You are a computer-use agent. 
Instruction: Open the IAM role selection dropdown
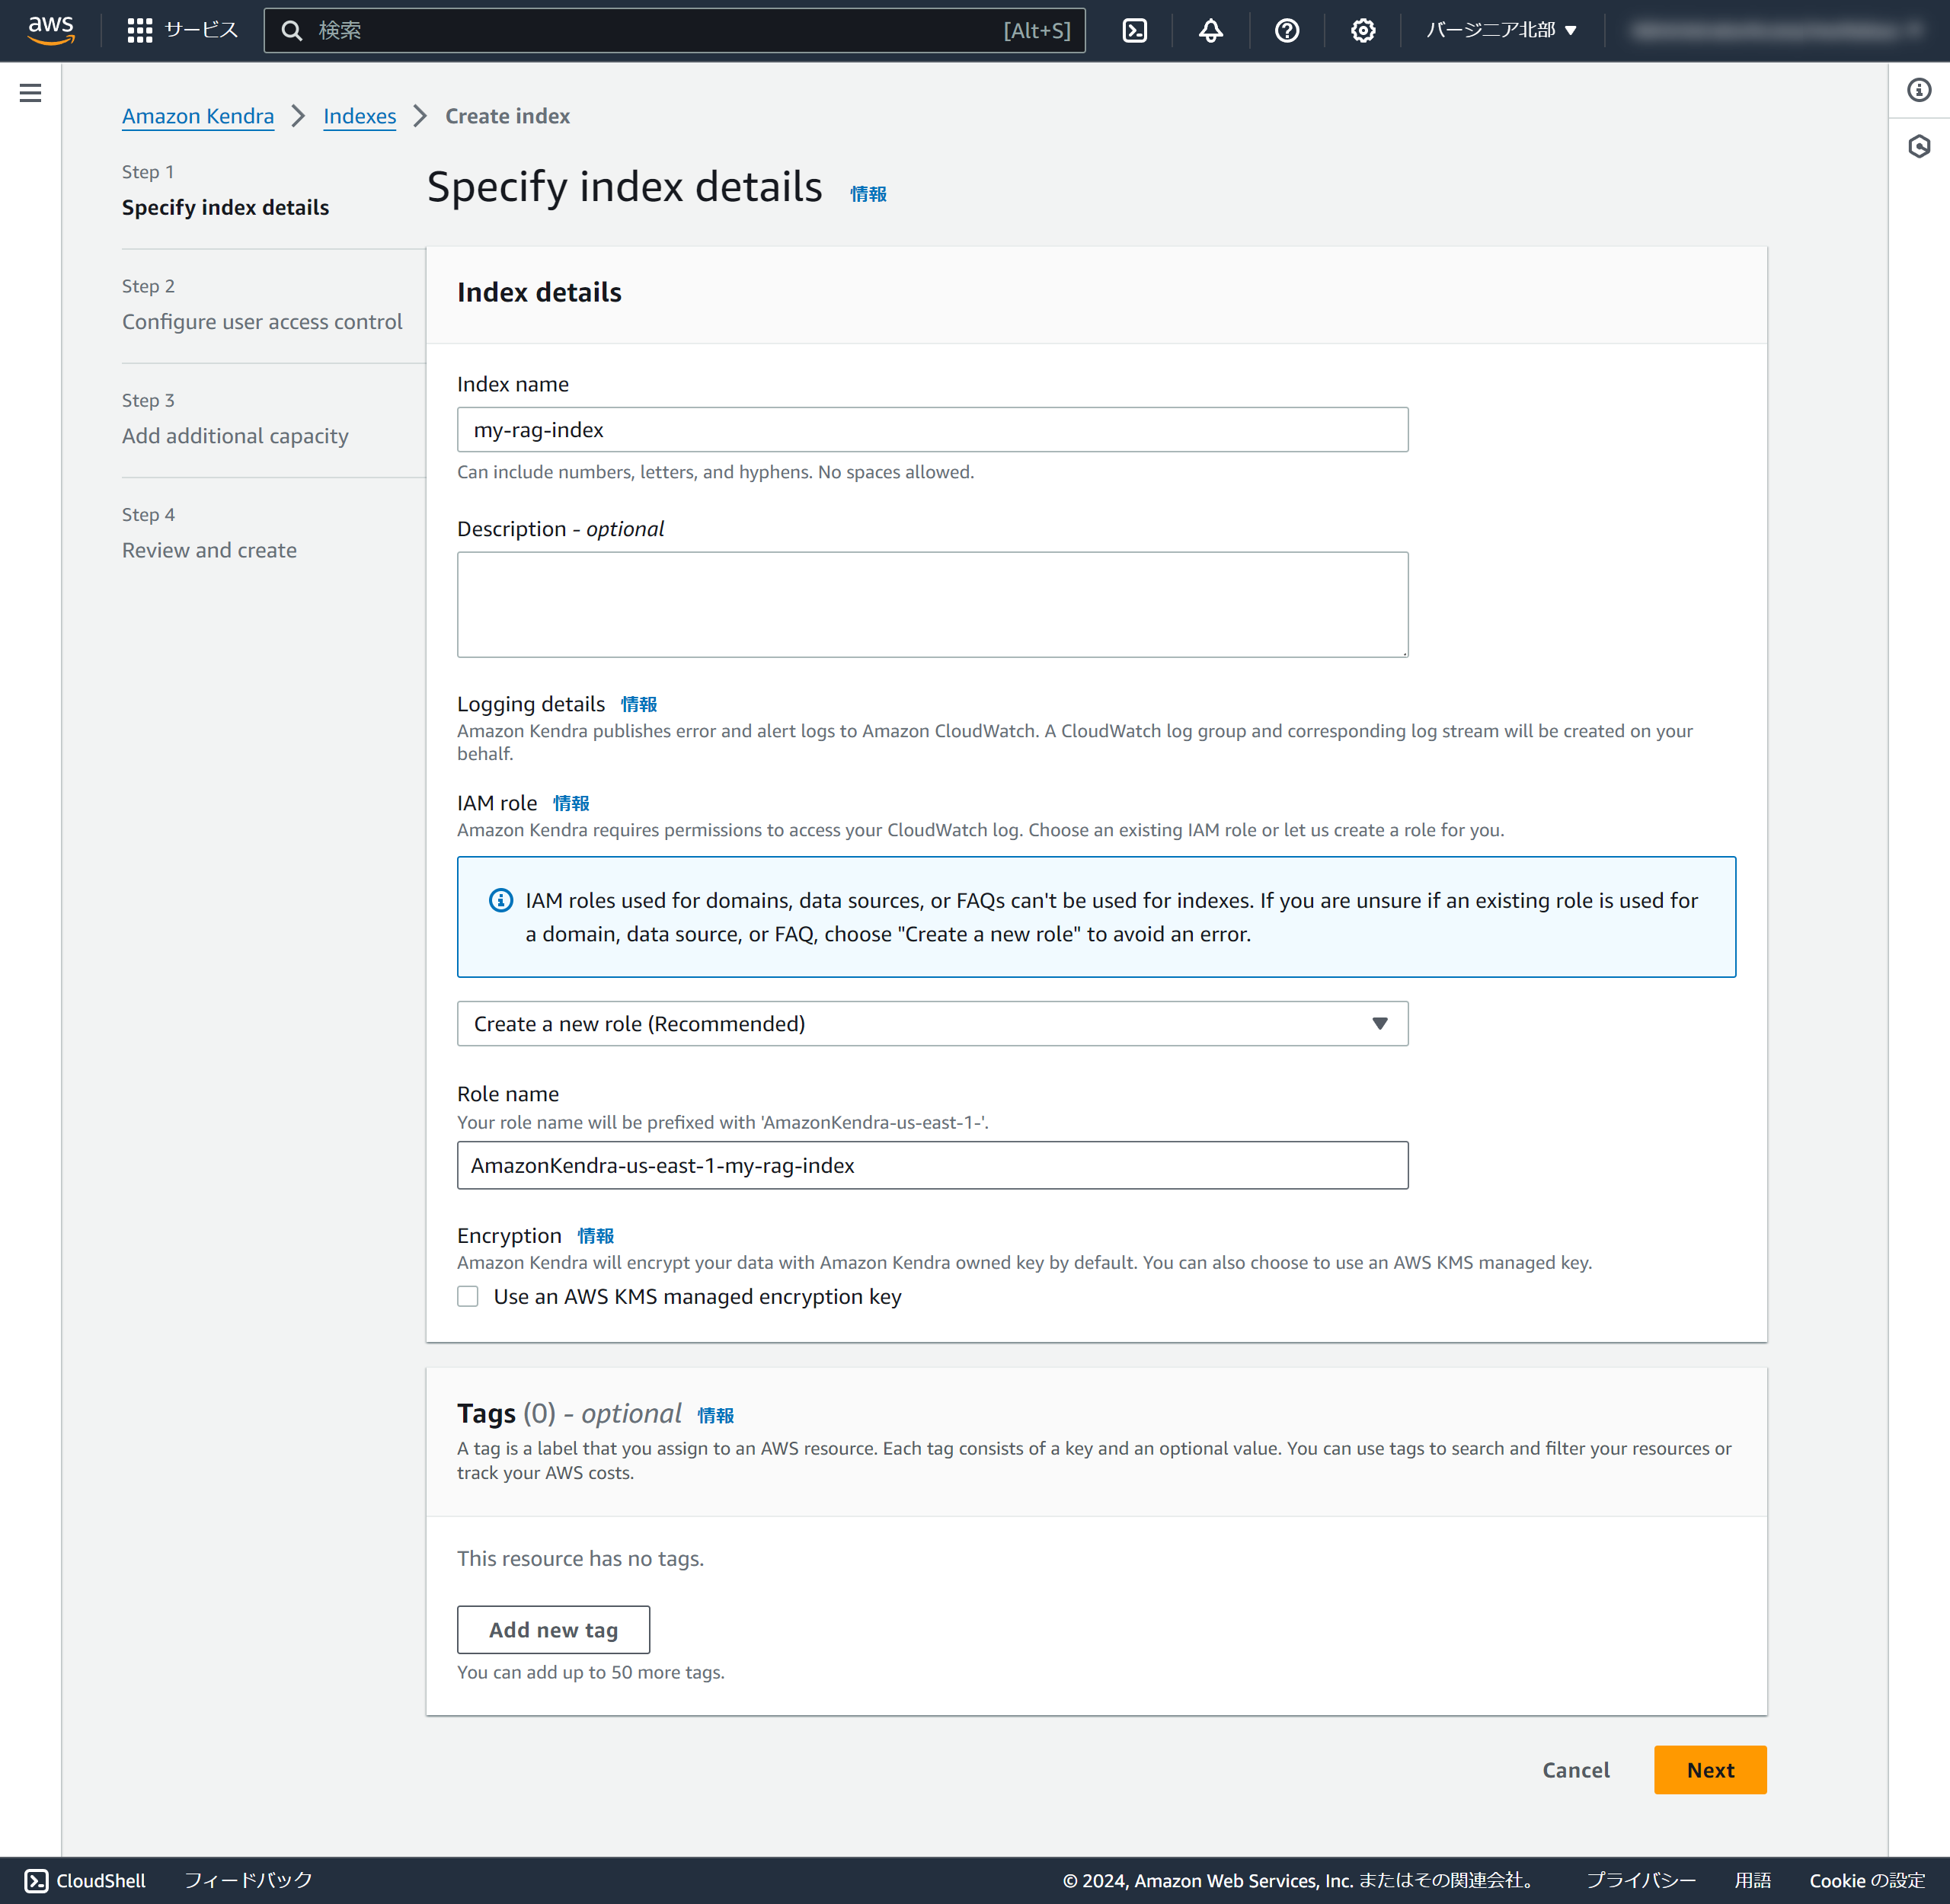point(932,1023)
